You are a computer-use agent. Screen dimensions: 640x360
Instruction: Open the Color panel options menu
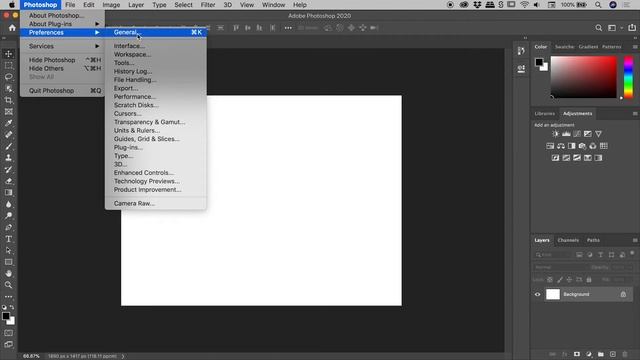(x=635, y=47)
